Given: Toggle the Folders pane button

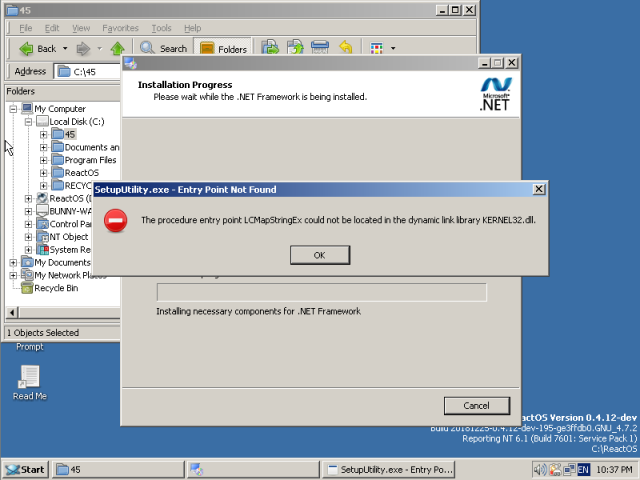Looking at the screenshot, I should pyautogui.click(x=223, y=49).
